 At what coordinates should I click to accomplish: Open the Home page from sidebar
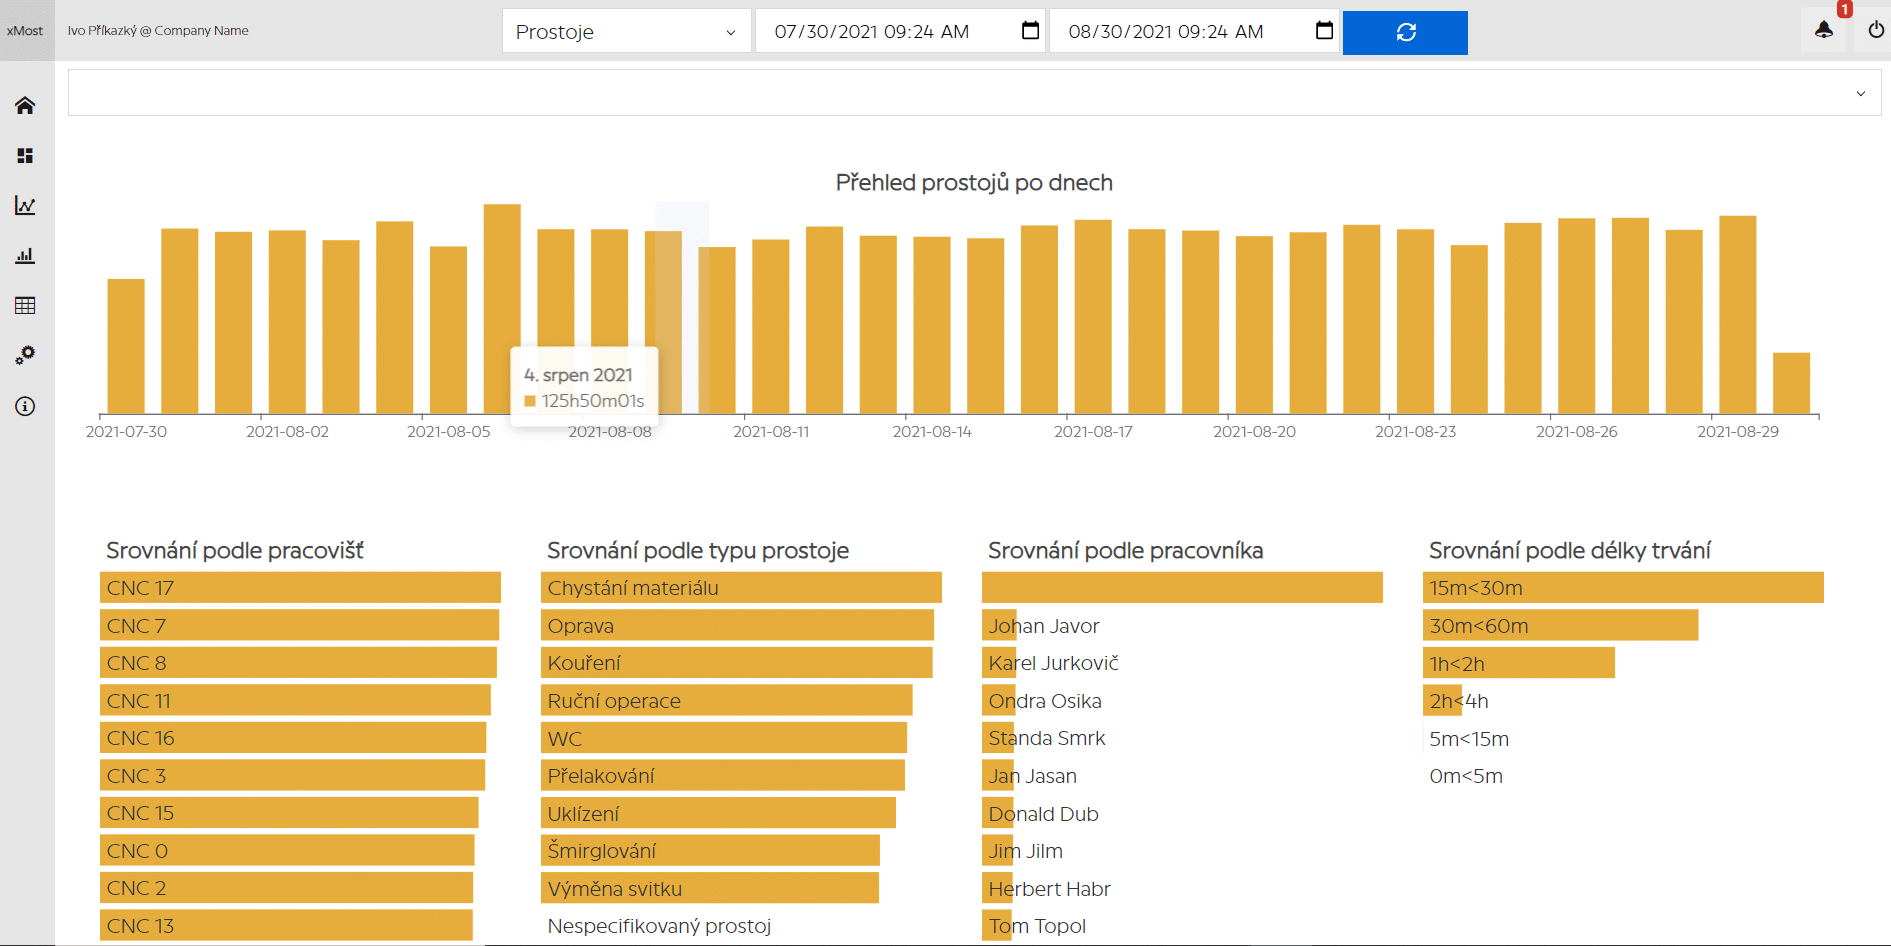(25, 105)
